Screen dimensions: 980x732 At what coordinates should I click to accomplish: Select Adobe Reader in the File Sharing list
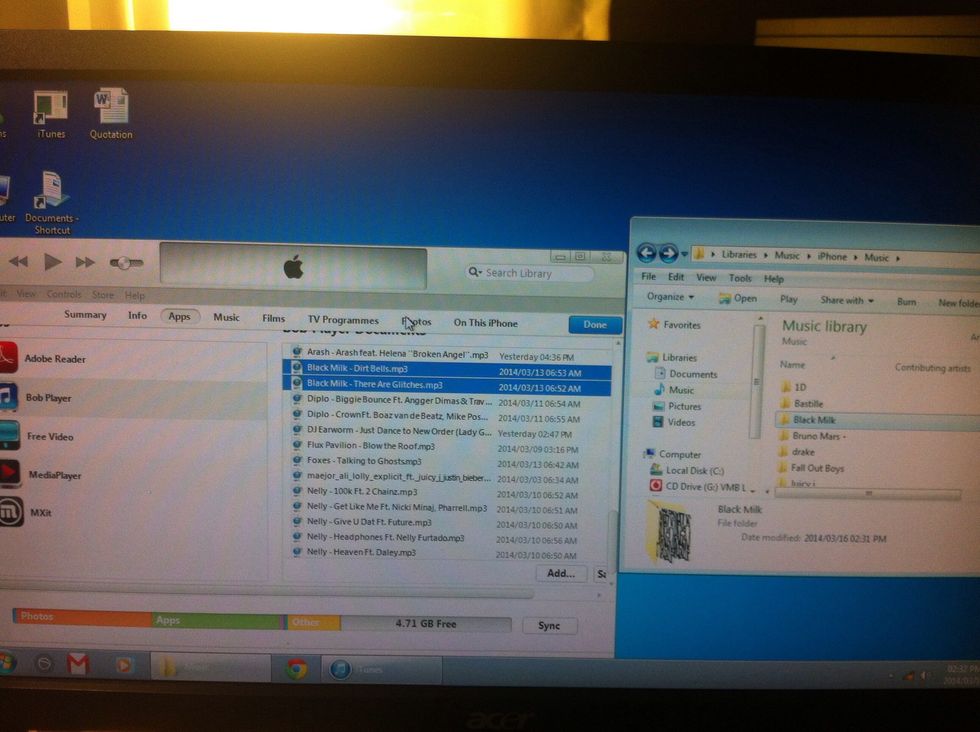point(55,358)
